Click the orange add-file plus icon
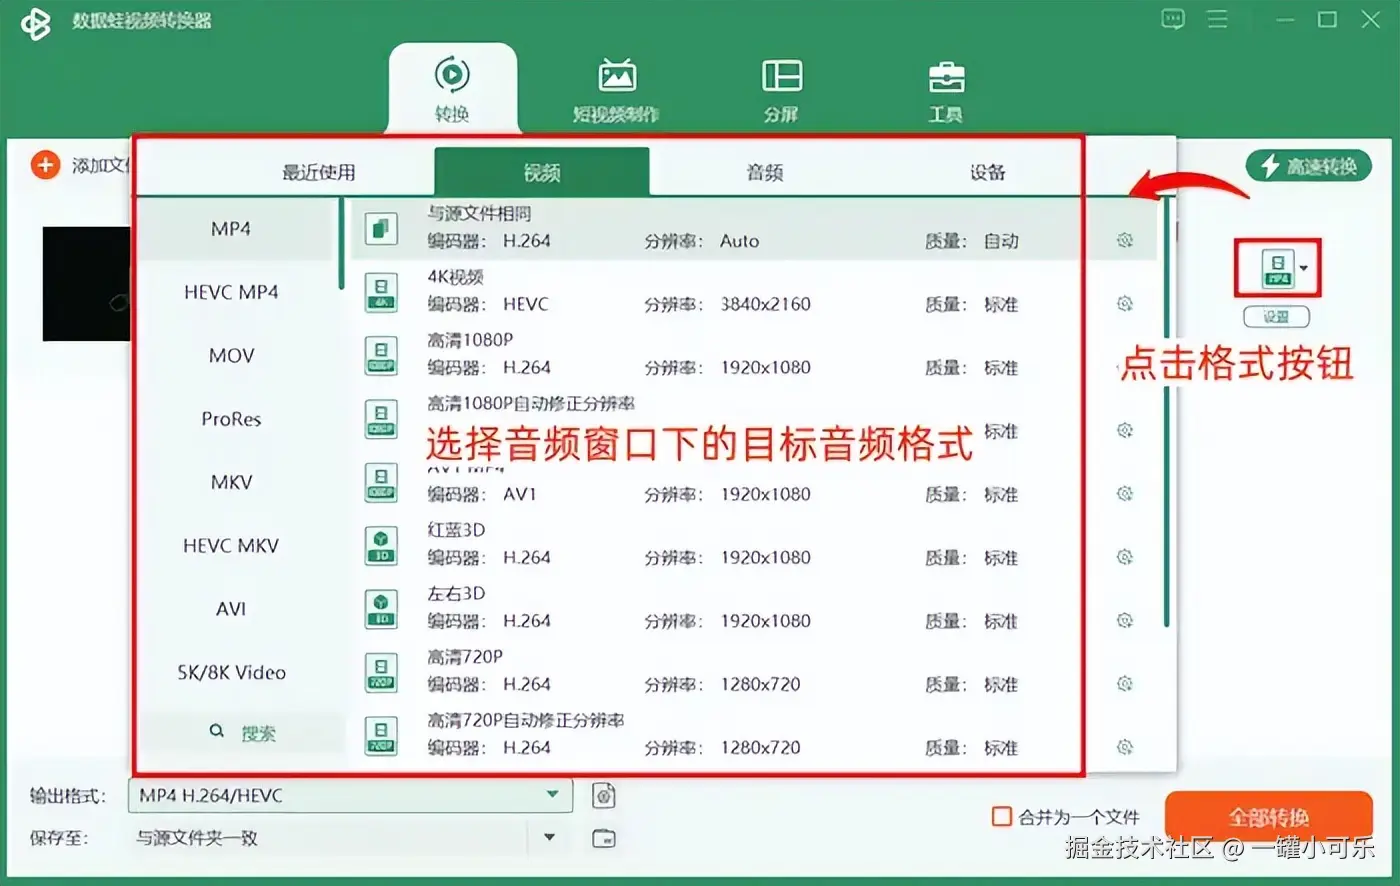 tap(45, 165)
